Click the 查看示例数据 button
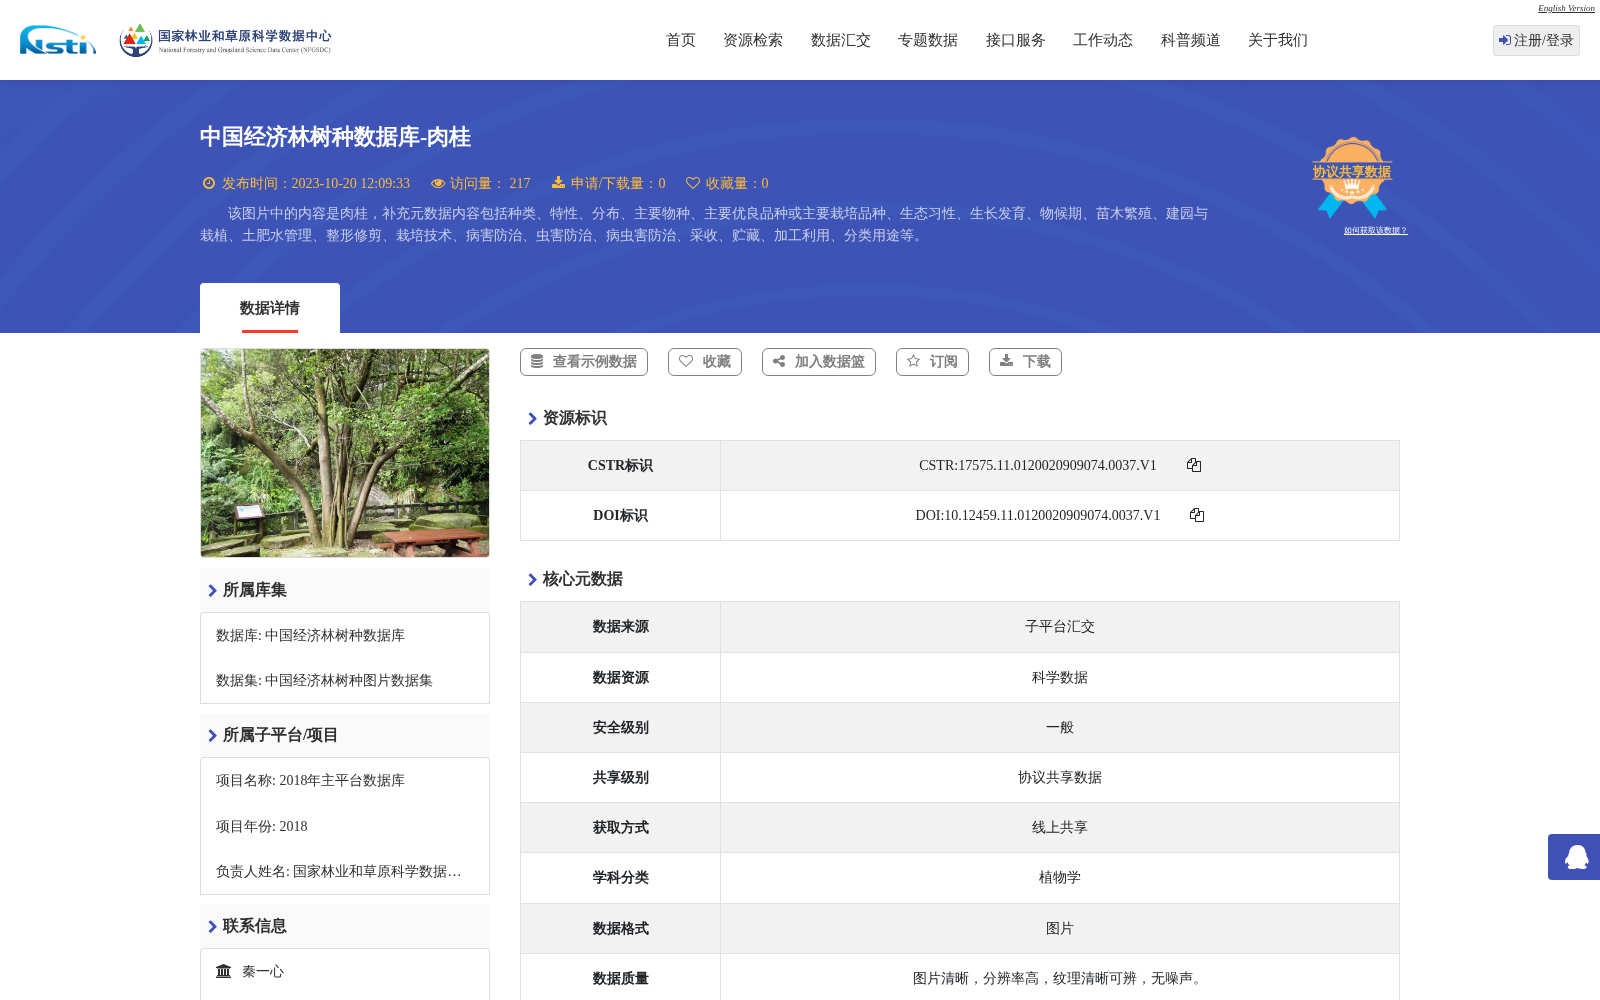The height and width of the screenshot is (1000, 1600). tap(584, 362)
